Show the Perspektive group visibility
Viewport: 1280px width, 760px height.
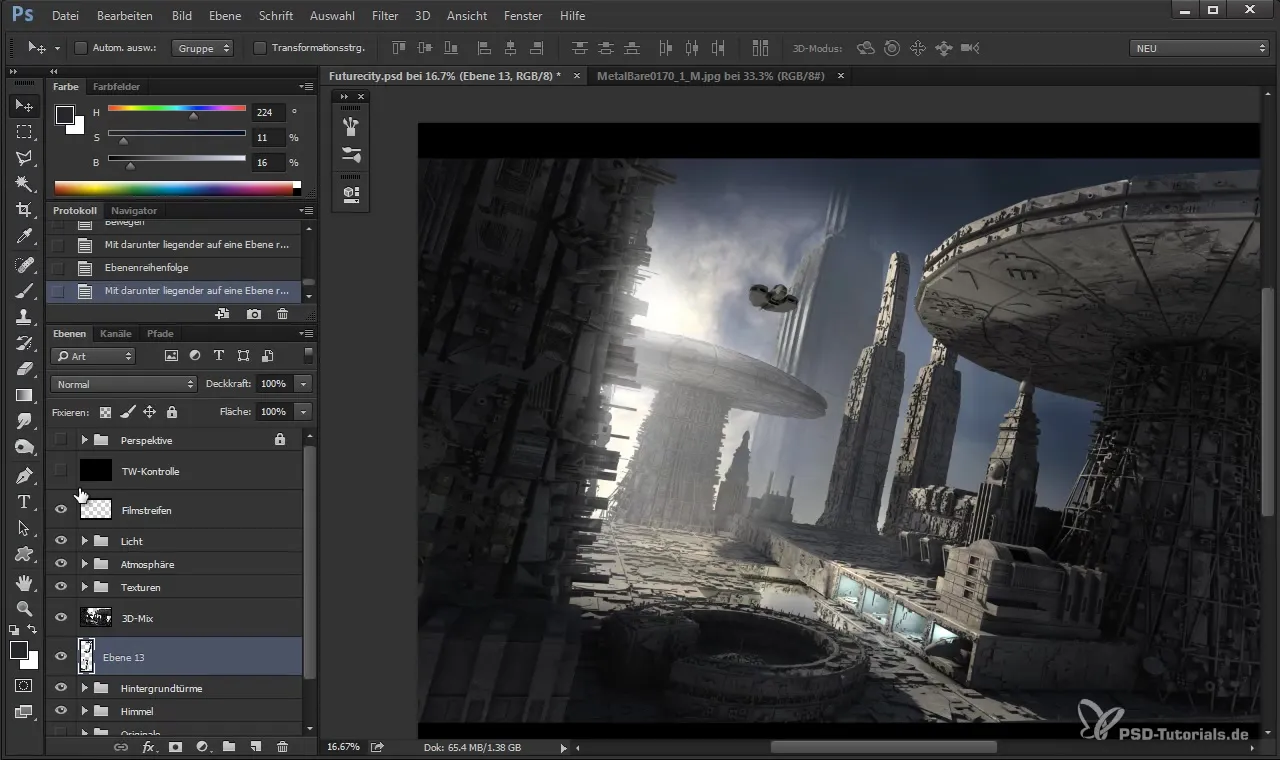(61, 439)
